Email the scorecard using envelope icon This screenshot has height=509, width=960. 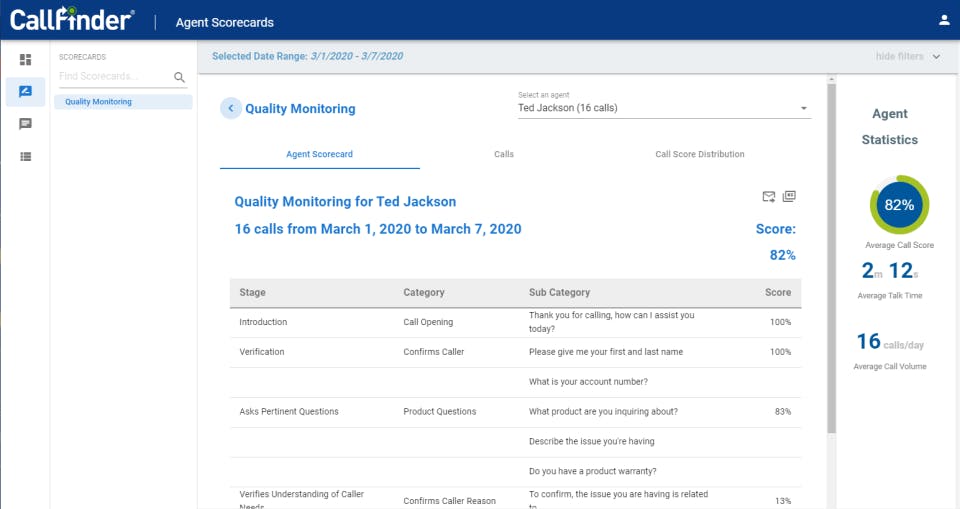tap(769, 197)
